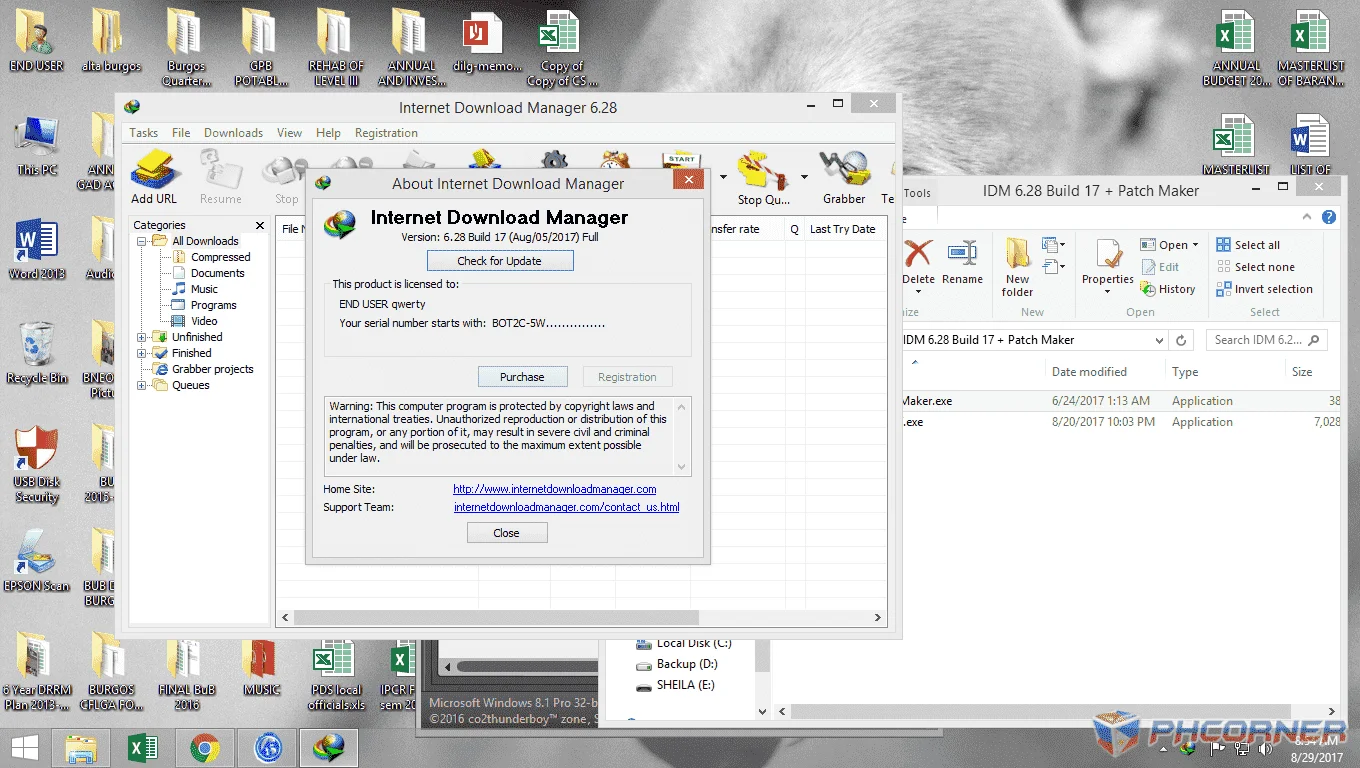Open the File menu in IDM
This screenshot has width=1360, height=768.
pos(181,133)
